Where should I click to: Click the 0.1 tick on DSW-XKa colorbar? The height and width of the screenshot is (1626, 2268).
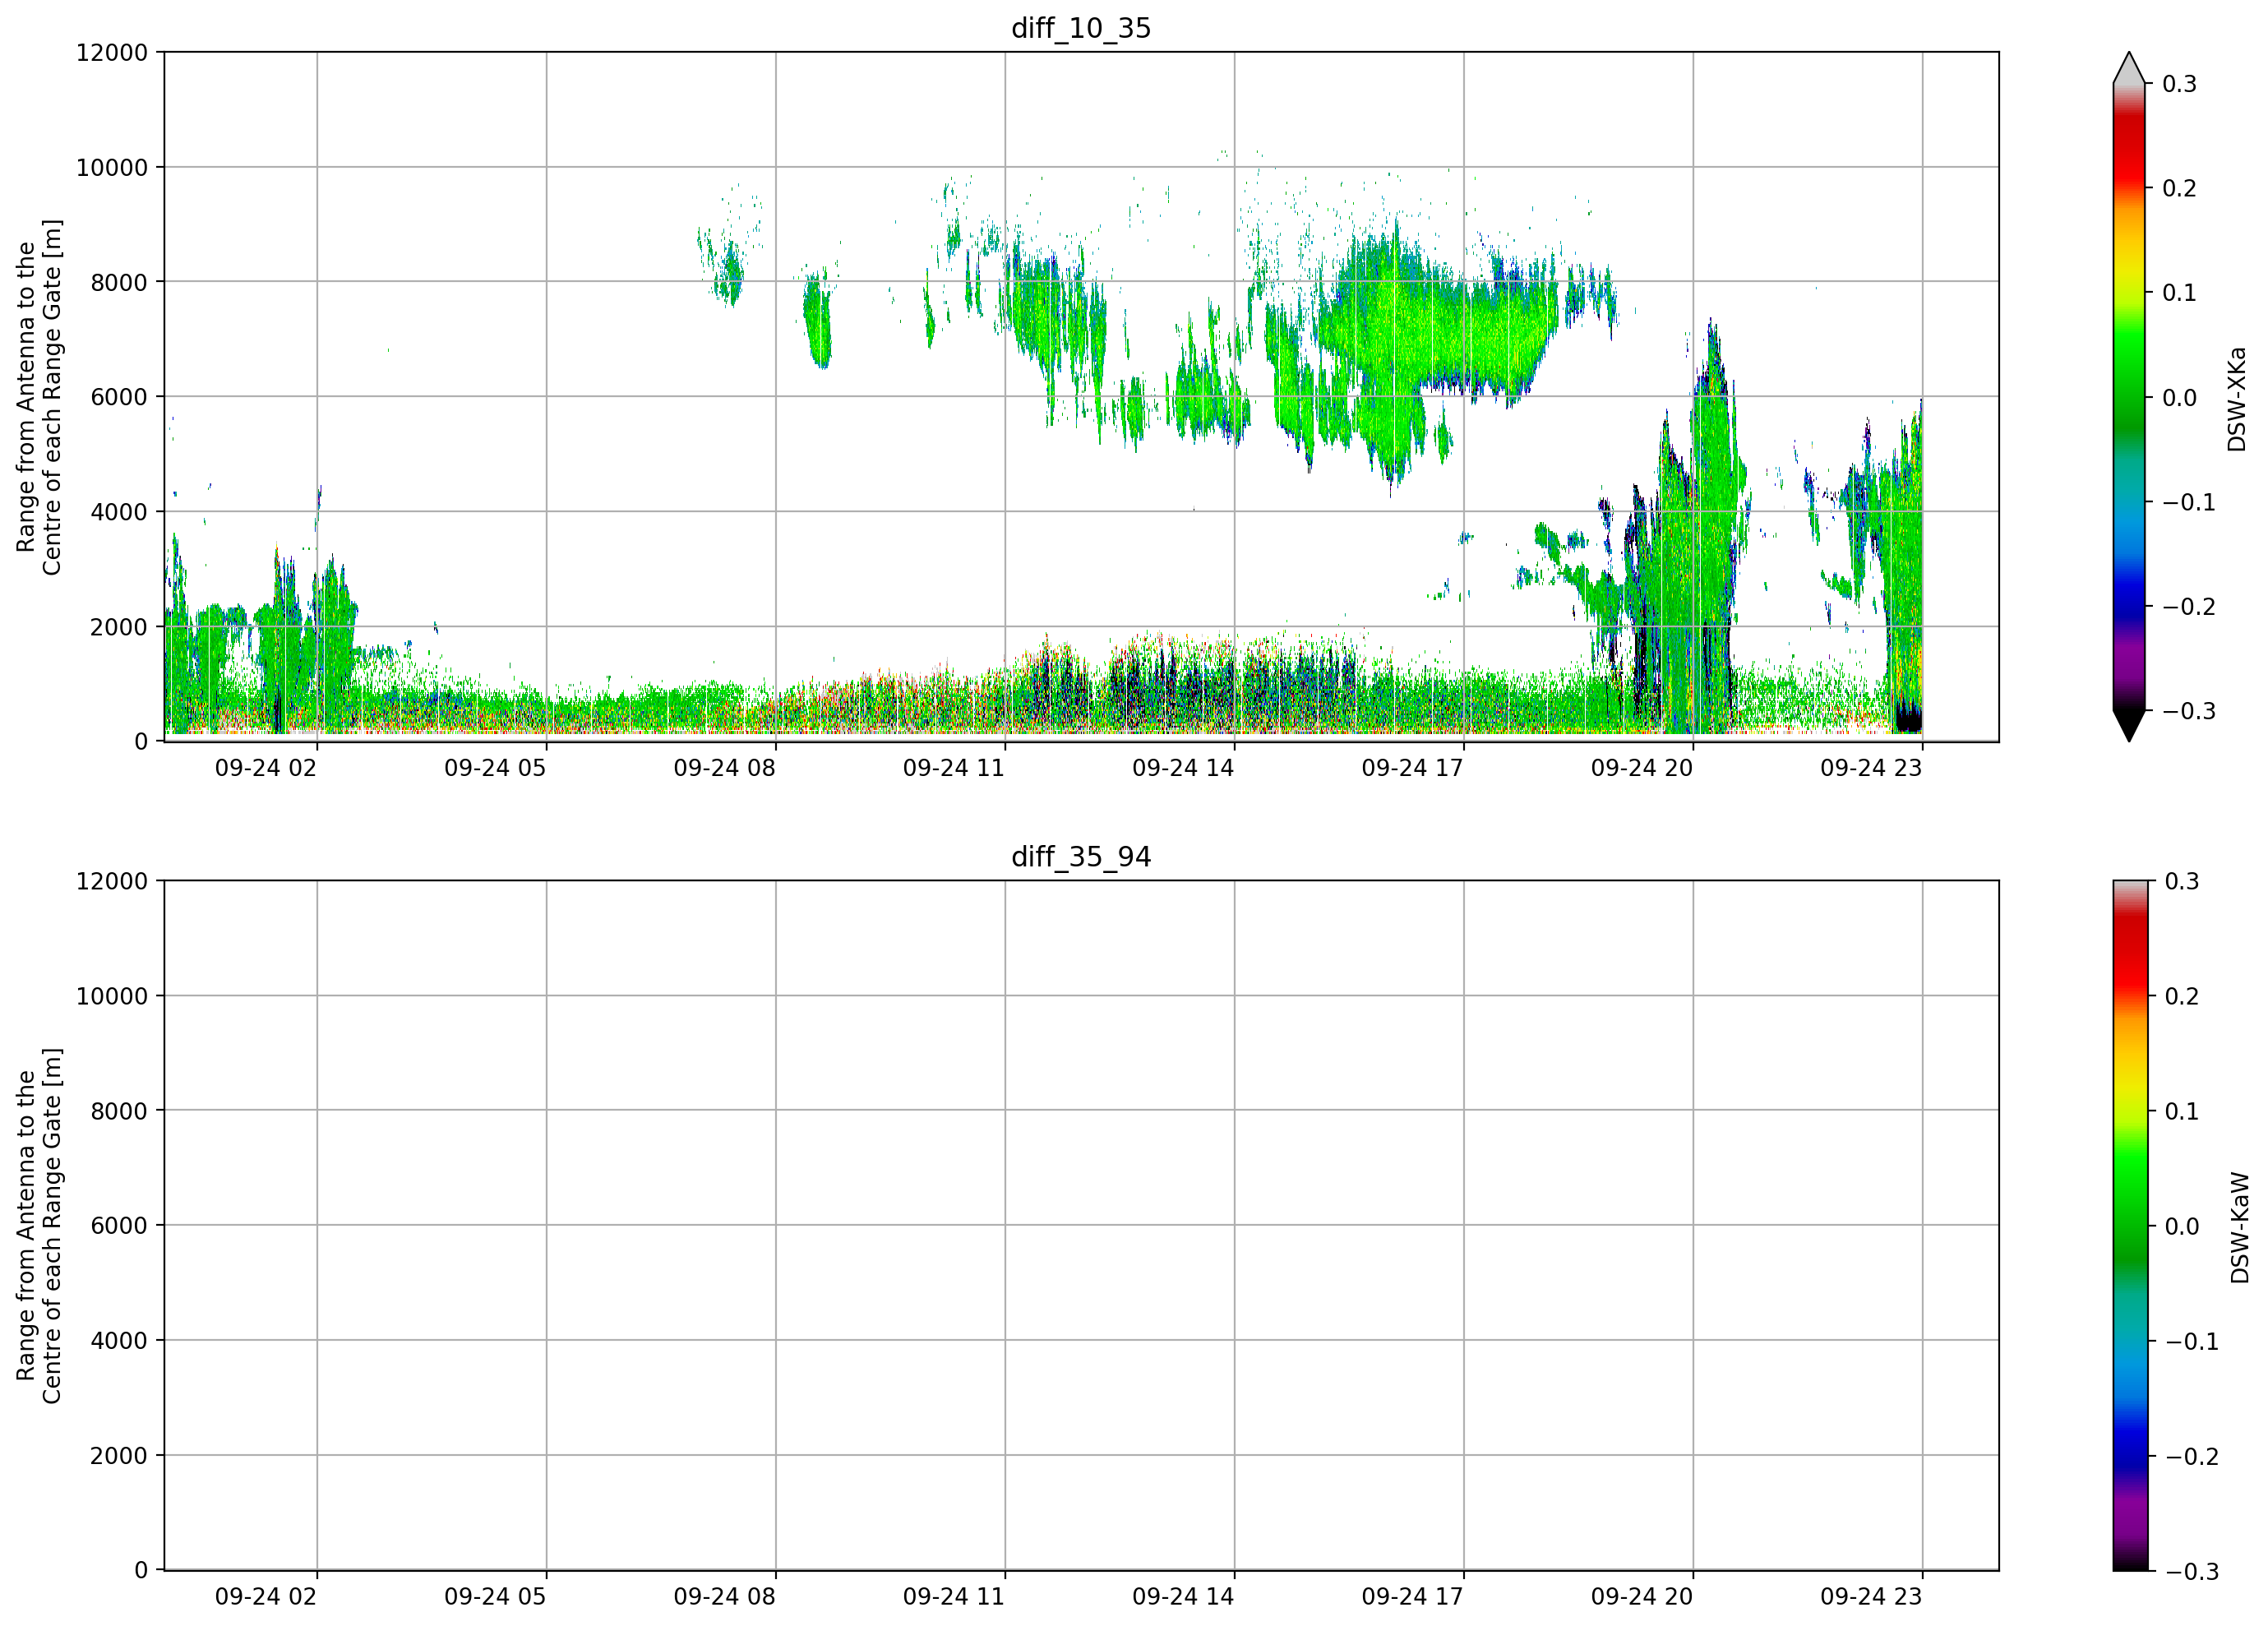2180,293
